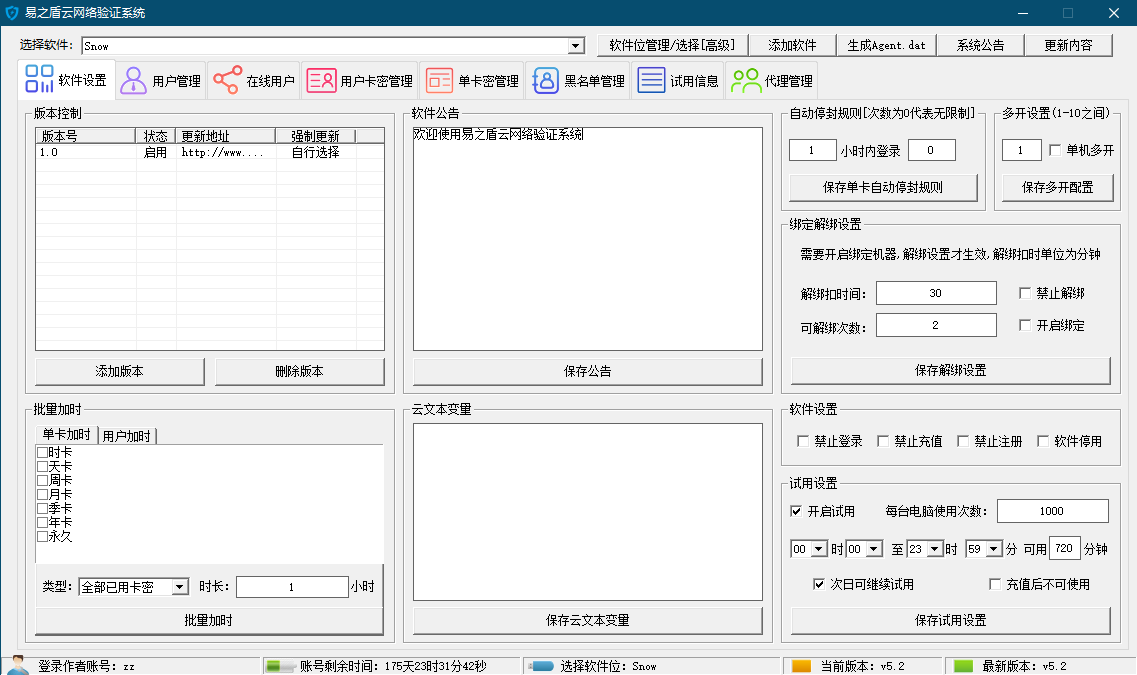Click the 保存解绑设置 button

(951, 370)
